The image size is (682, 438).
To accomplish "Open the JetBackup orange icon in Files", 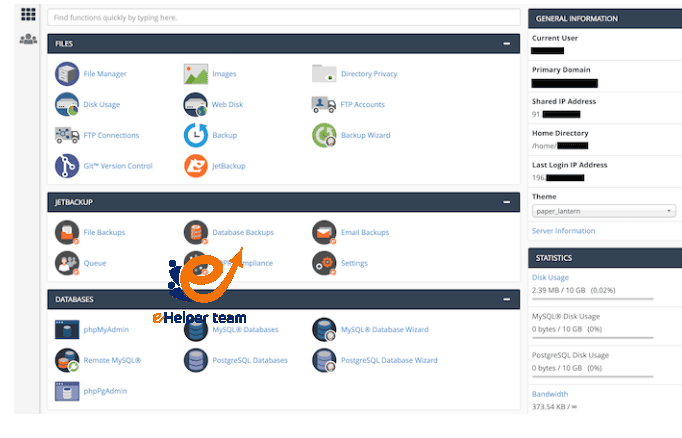I will tap(196, 166).
